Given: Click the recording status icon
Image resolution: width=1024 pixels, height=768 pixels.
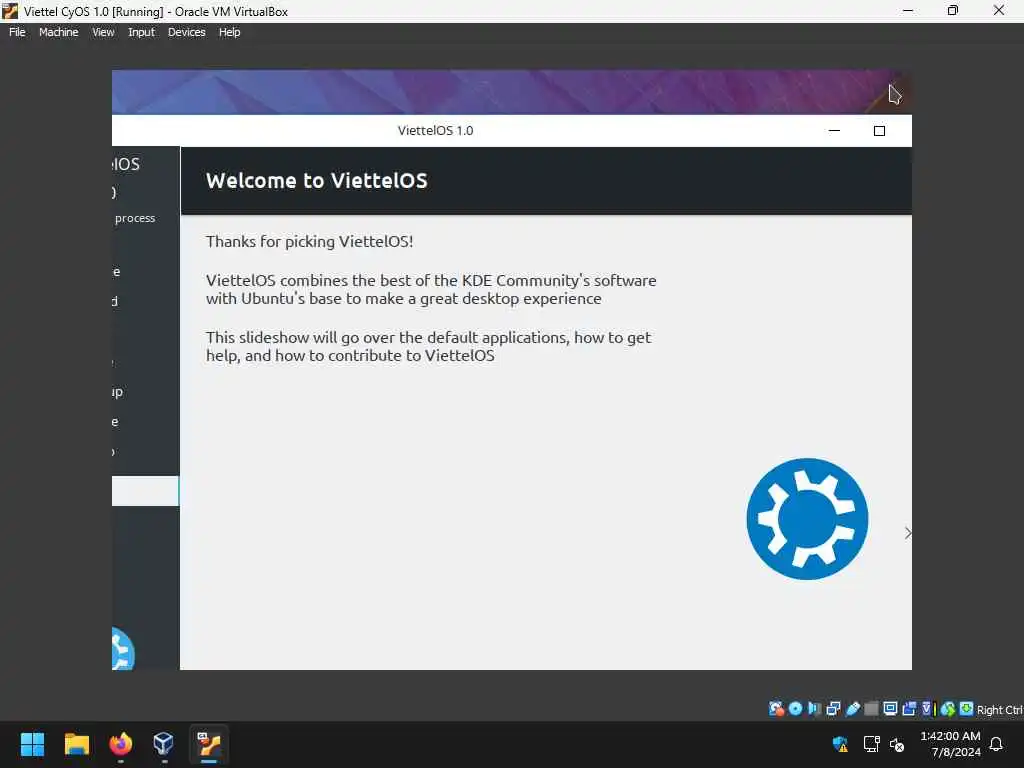Looking at the screenshot, I should click(909, 709).
